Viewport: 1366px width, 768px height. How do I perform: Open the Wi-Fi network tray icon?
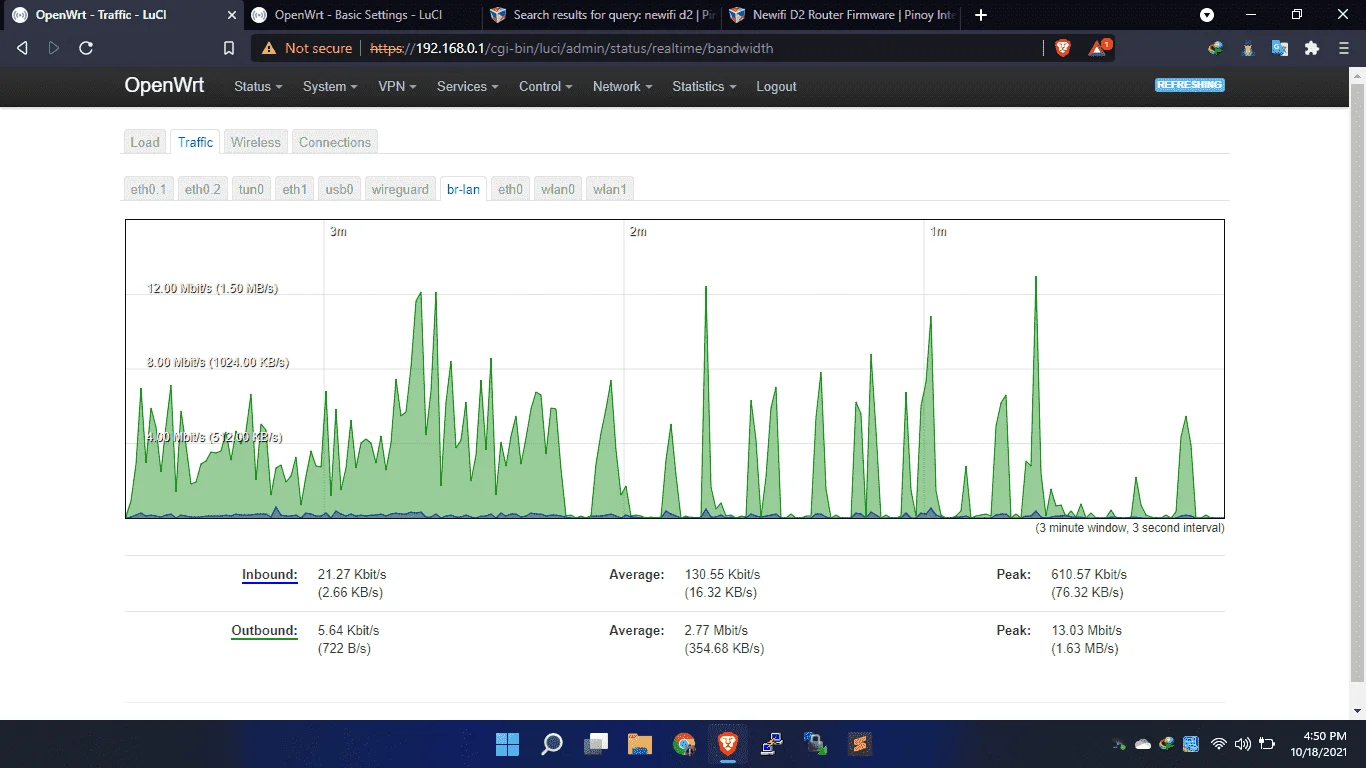(1218, 744)
